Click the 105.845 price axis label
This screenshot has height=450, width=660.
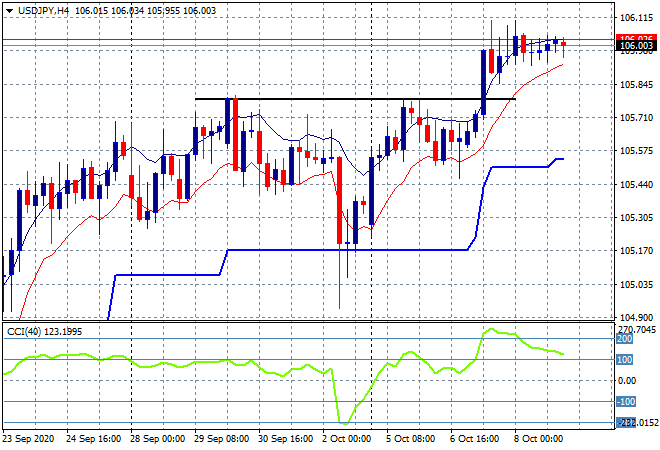pyautogui.click(x=636, y=85)
